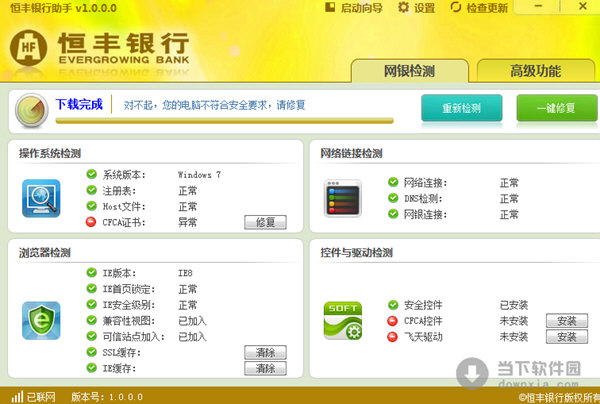Image resolution: width=600 pixels, height=404 pixels.
Task: Open 设置 settings with gear icon
Action: click(416, 7)
